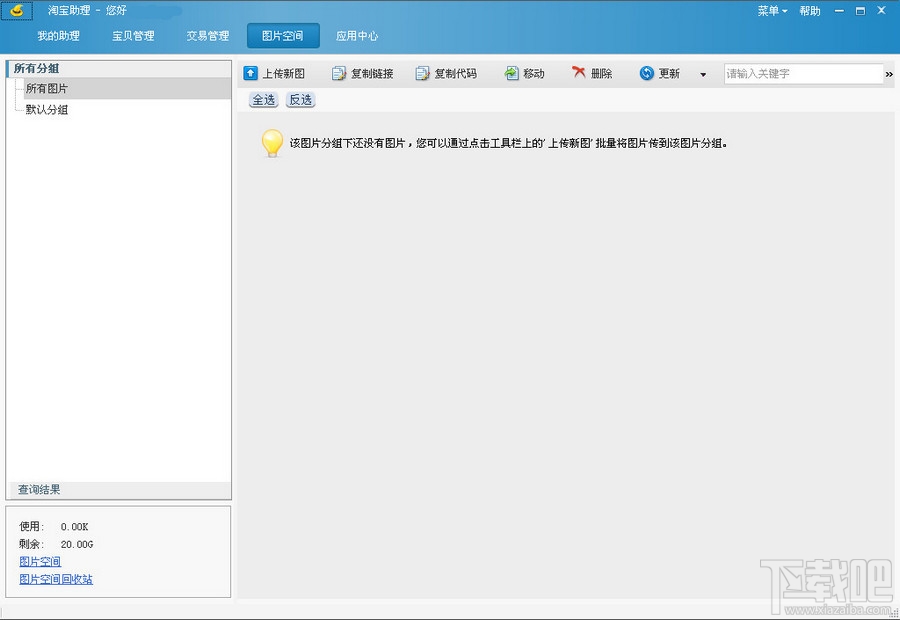Viewport: 900px width, 620px height.
Task: Click the 复制链接 document icon
Action: pos(339,73)
